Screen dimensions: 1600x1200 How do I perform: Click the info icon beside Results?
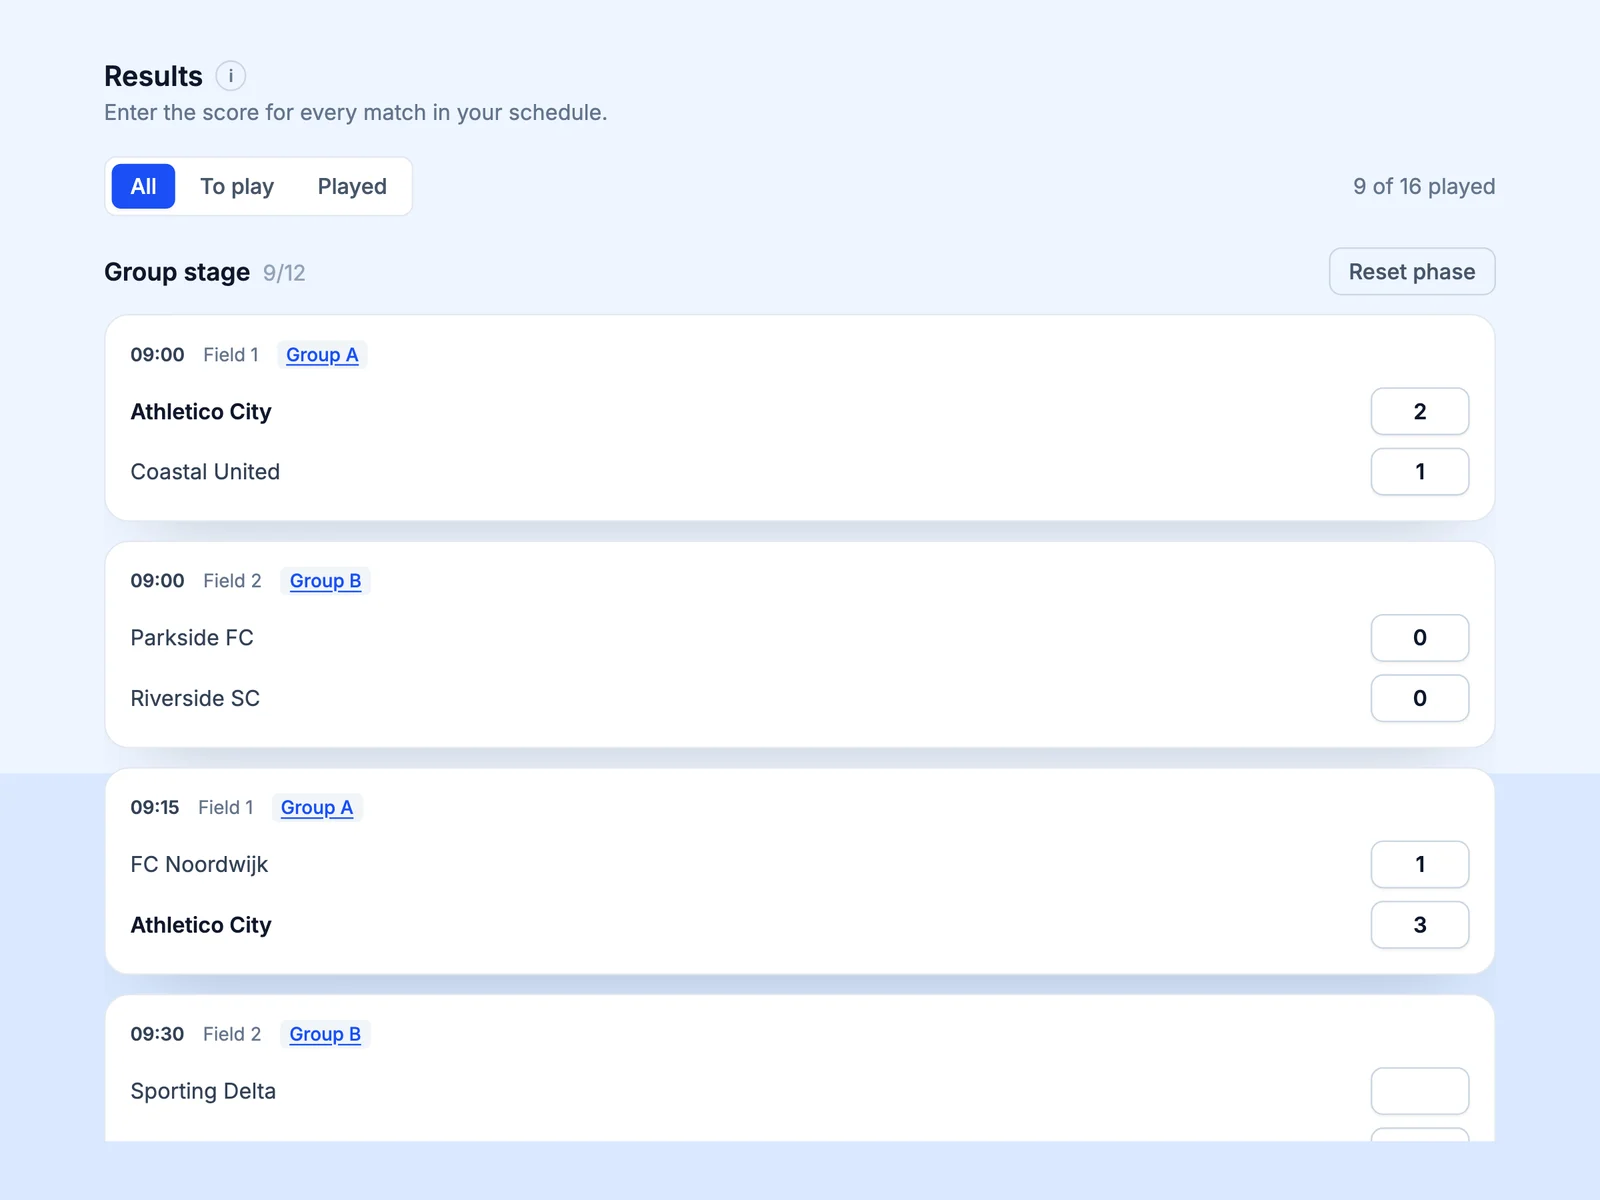click(231, 76)
